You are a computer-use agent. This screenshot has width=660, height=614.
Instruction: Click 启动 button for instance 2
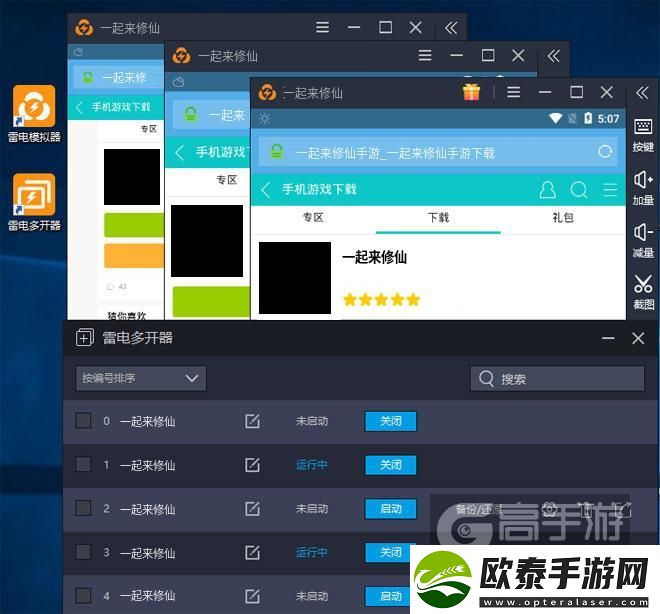[391, 509]
